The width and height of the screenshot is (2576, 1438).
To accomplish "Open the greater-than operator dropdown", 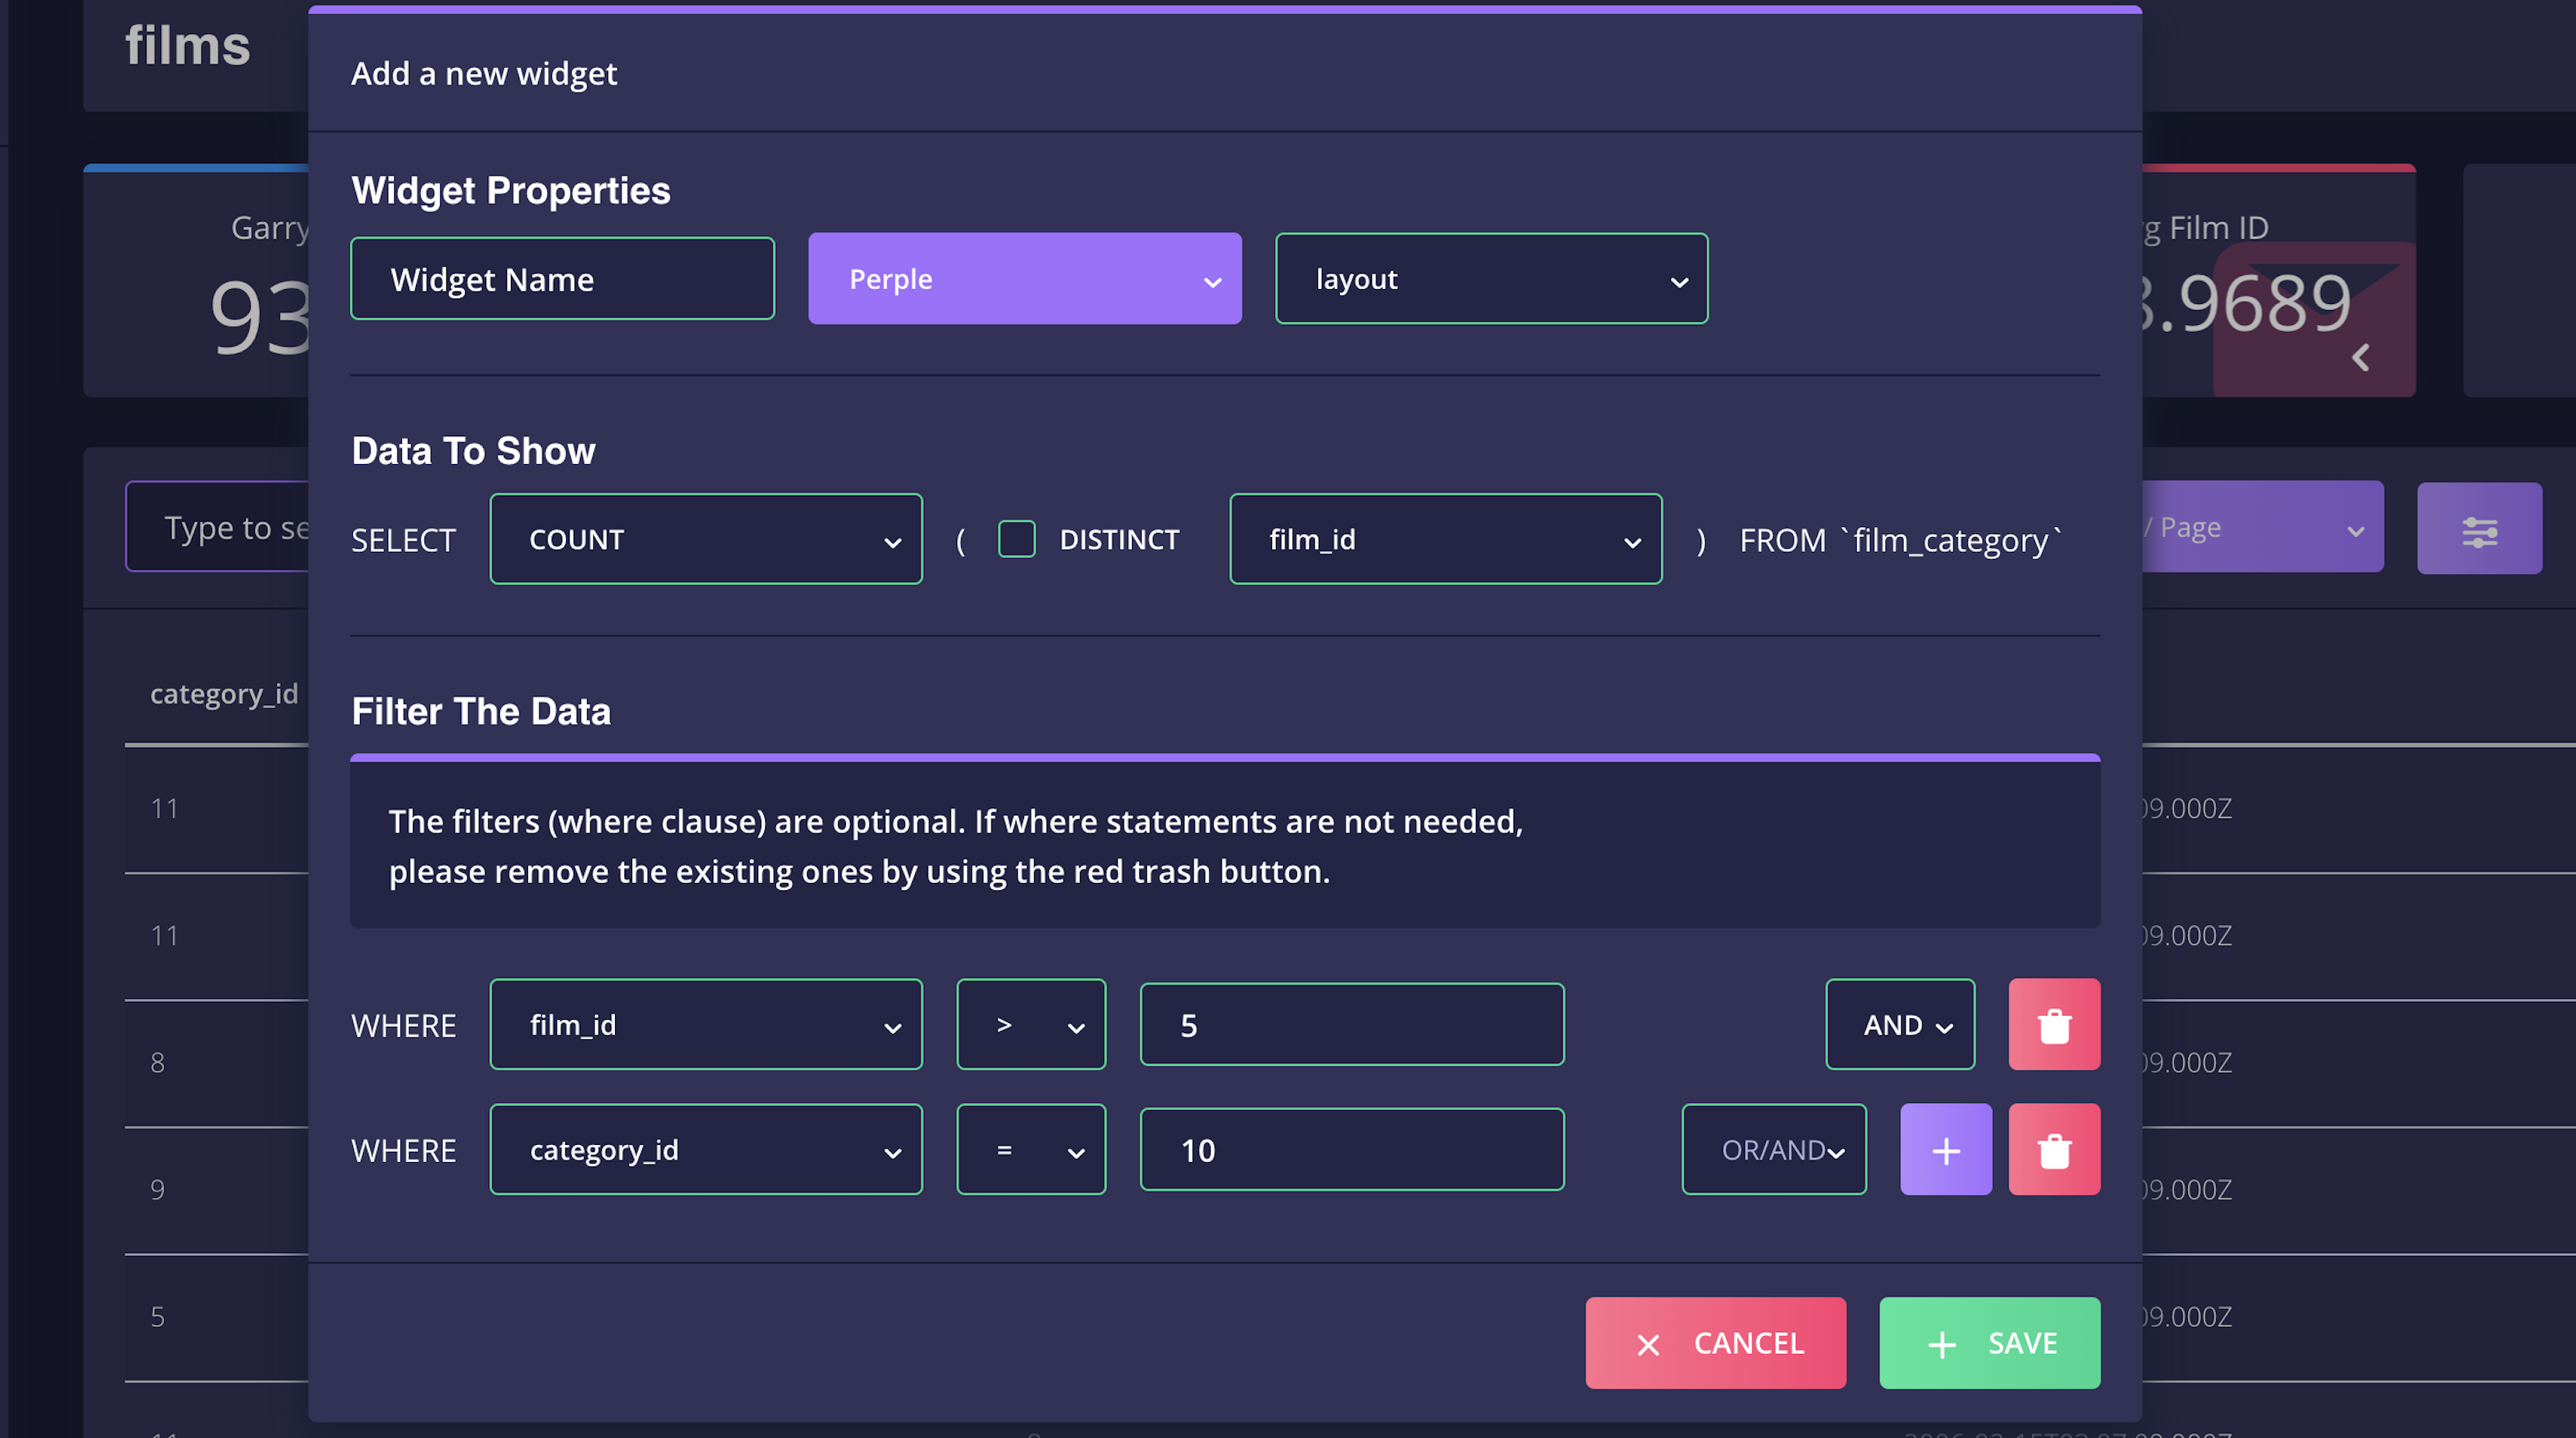I will [1031, 1025].
